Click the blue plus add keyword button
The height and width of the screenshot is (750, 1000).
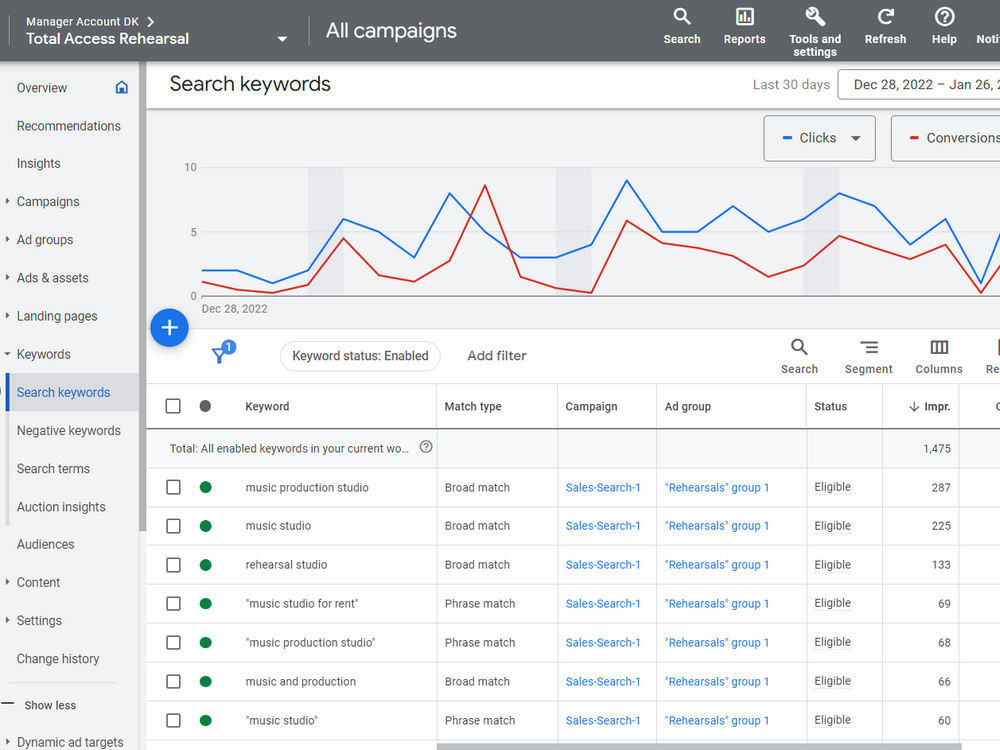click(170, 328)
